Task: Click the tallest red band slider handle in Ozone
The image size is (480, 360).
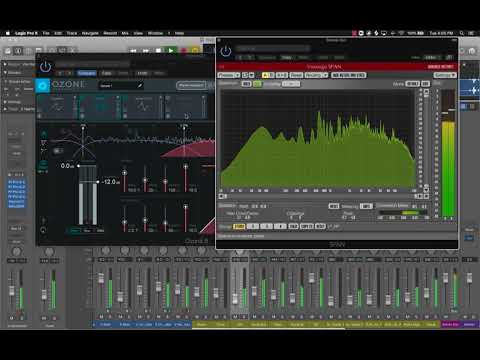Action: point(186,166)
